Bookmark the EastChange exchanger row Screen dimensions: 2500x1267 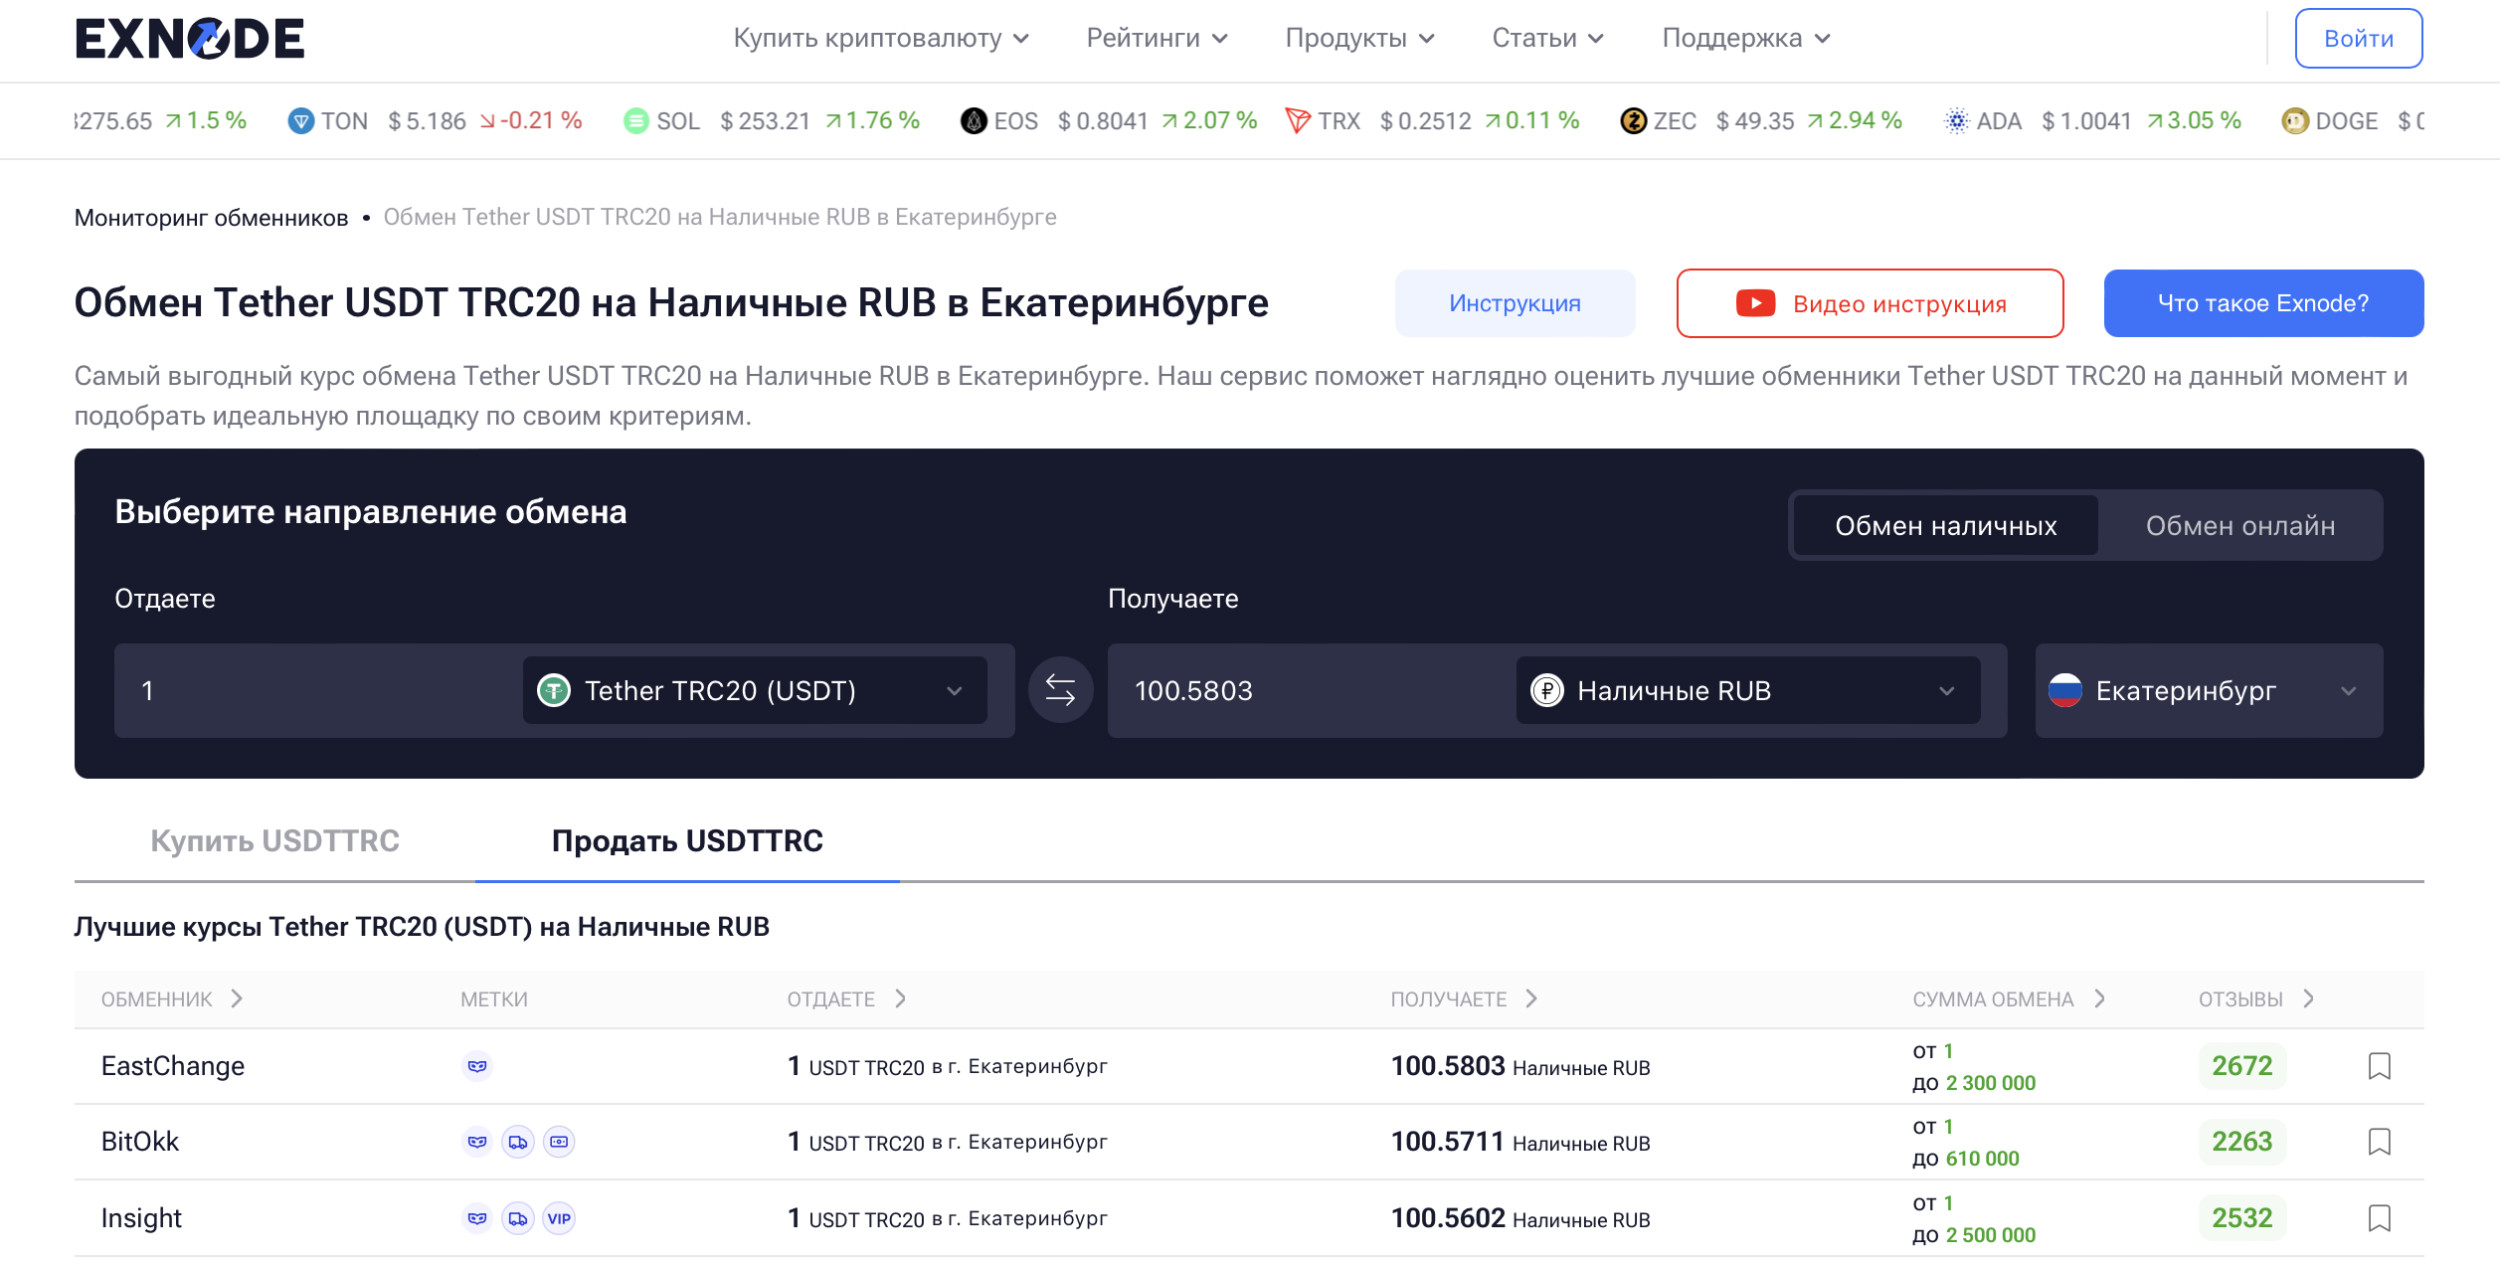(x=2379, y=1066)
